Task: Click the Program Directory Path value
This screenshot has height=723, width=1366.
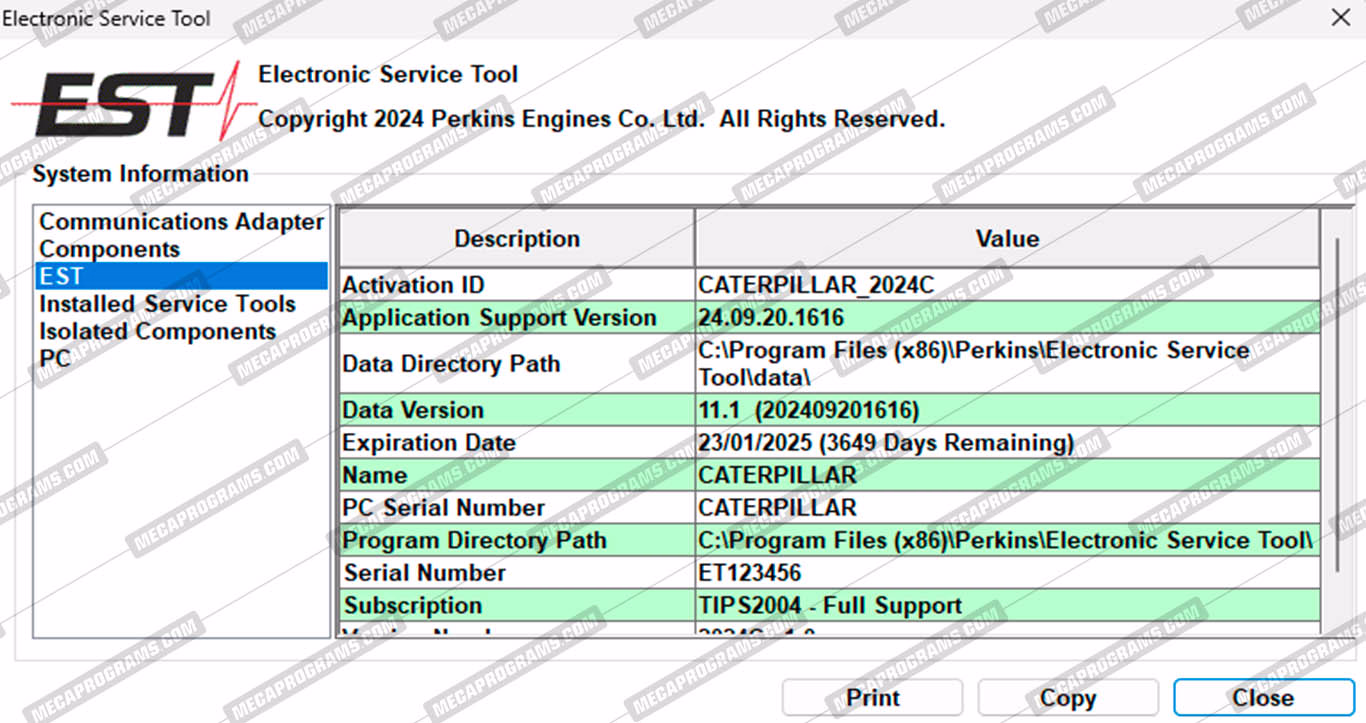Action: tap(1007, 541)
